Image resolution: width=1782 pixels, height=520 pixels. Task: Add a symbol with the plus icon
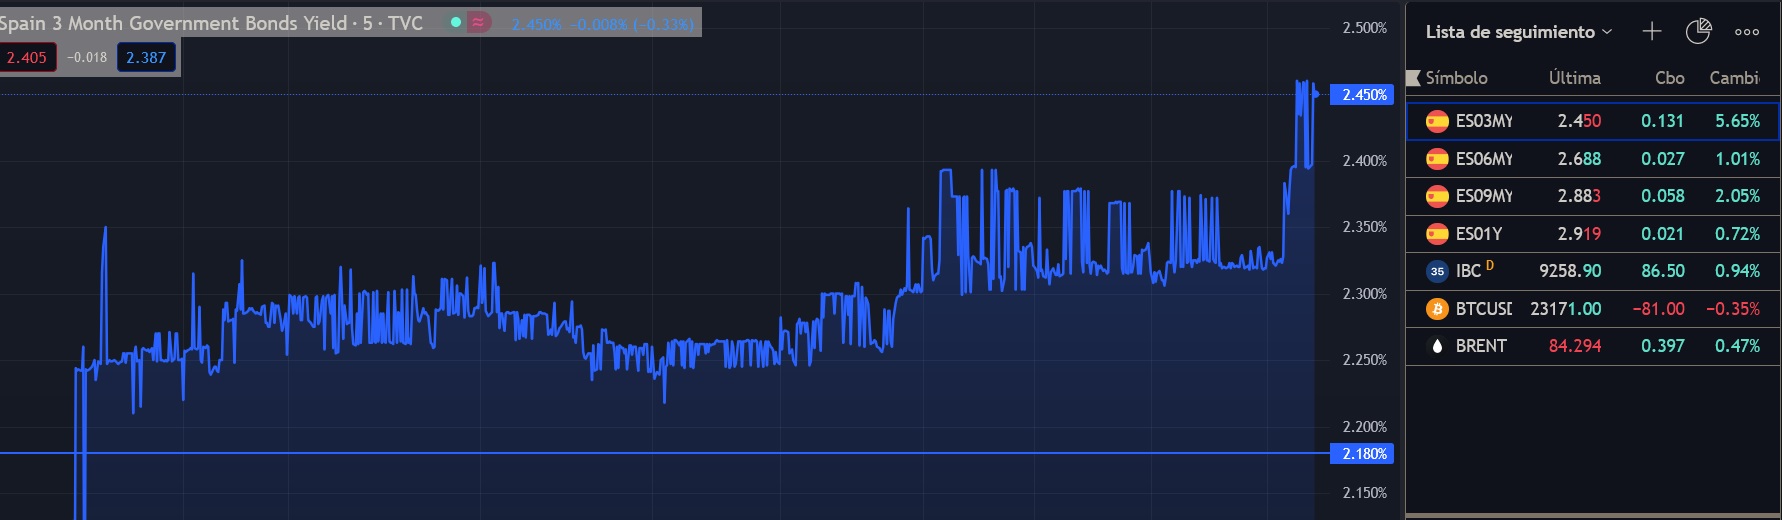point(1652,32)
